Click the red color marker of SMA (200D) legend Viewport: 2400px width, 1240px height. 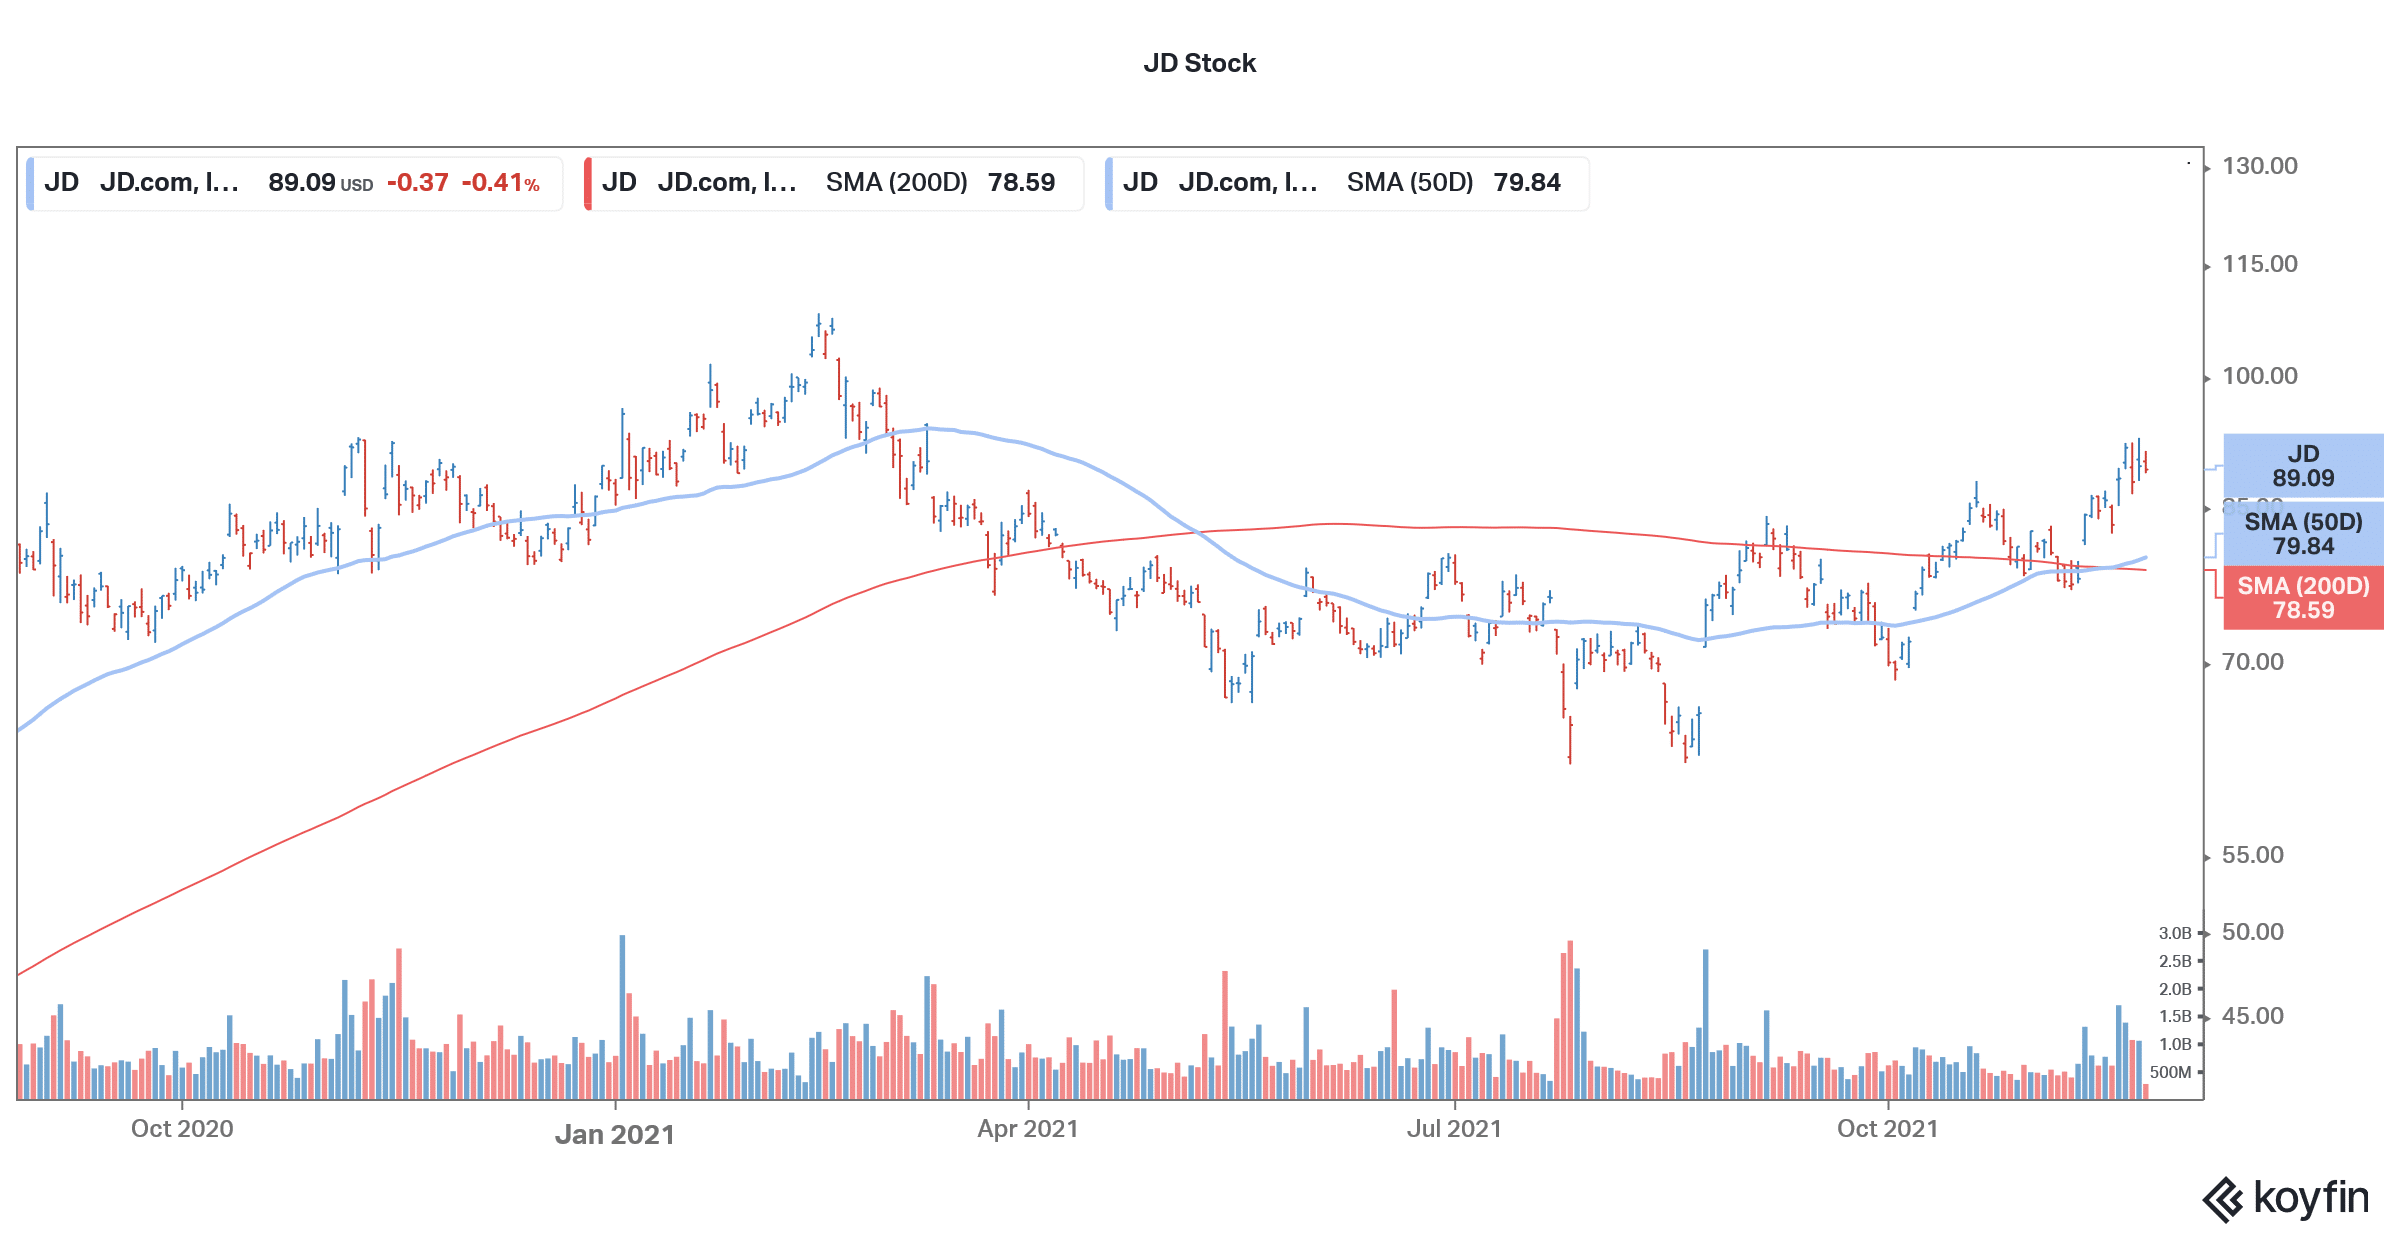(x=588, y=183)
